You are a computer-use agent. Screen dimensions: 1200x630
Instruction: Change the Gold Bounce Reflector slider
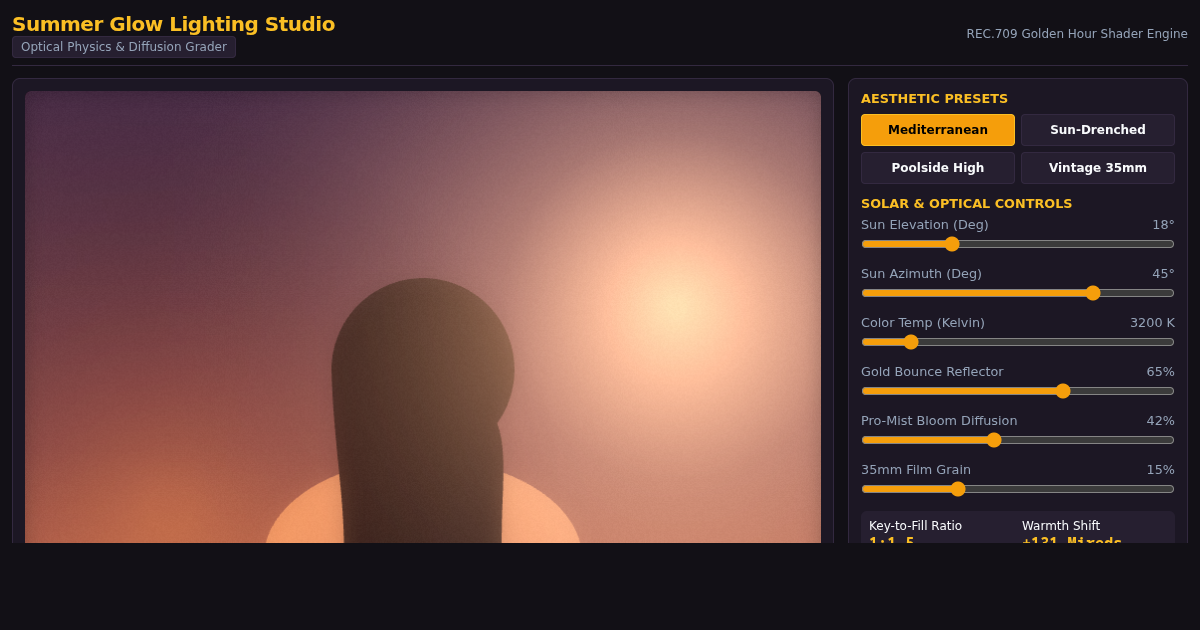pyautogui.click(x=1018, y=391)
